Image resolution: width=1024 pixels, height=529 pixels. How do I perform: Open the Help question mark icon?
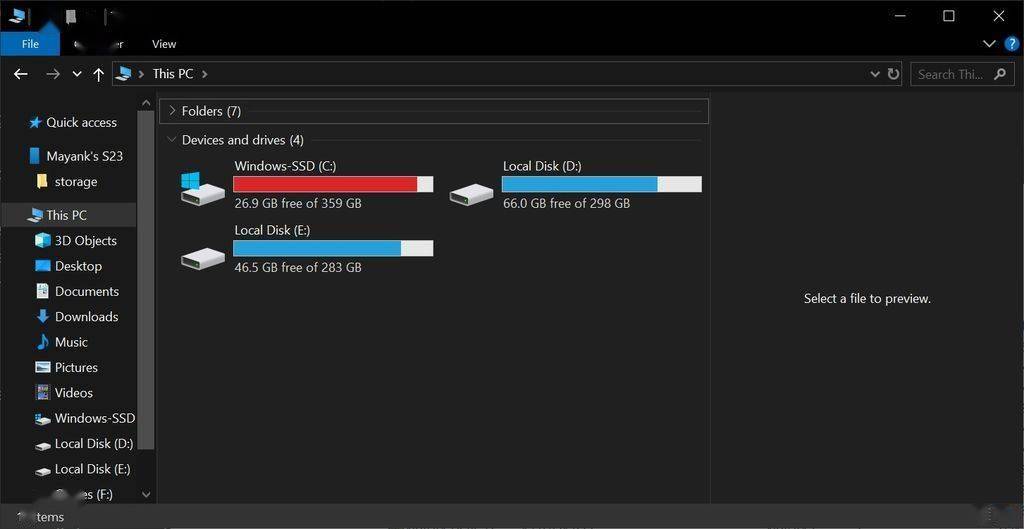(x=1011, y=44)
